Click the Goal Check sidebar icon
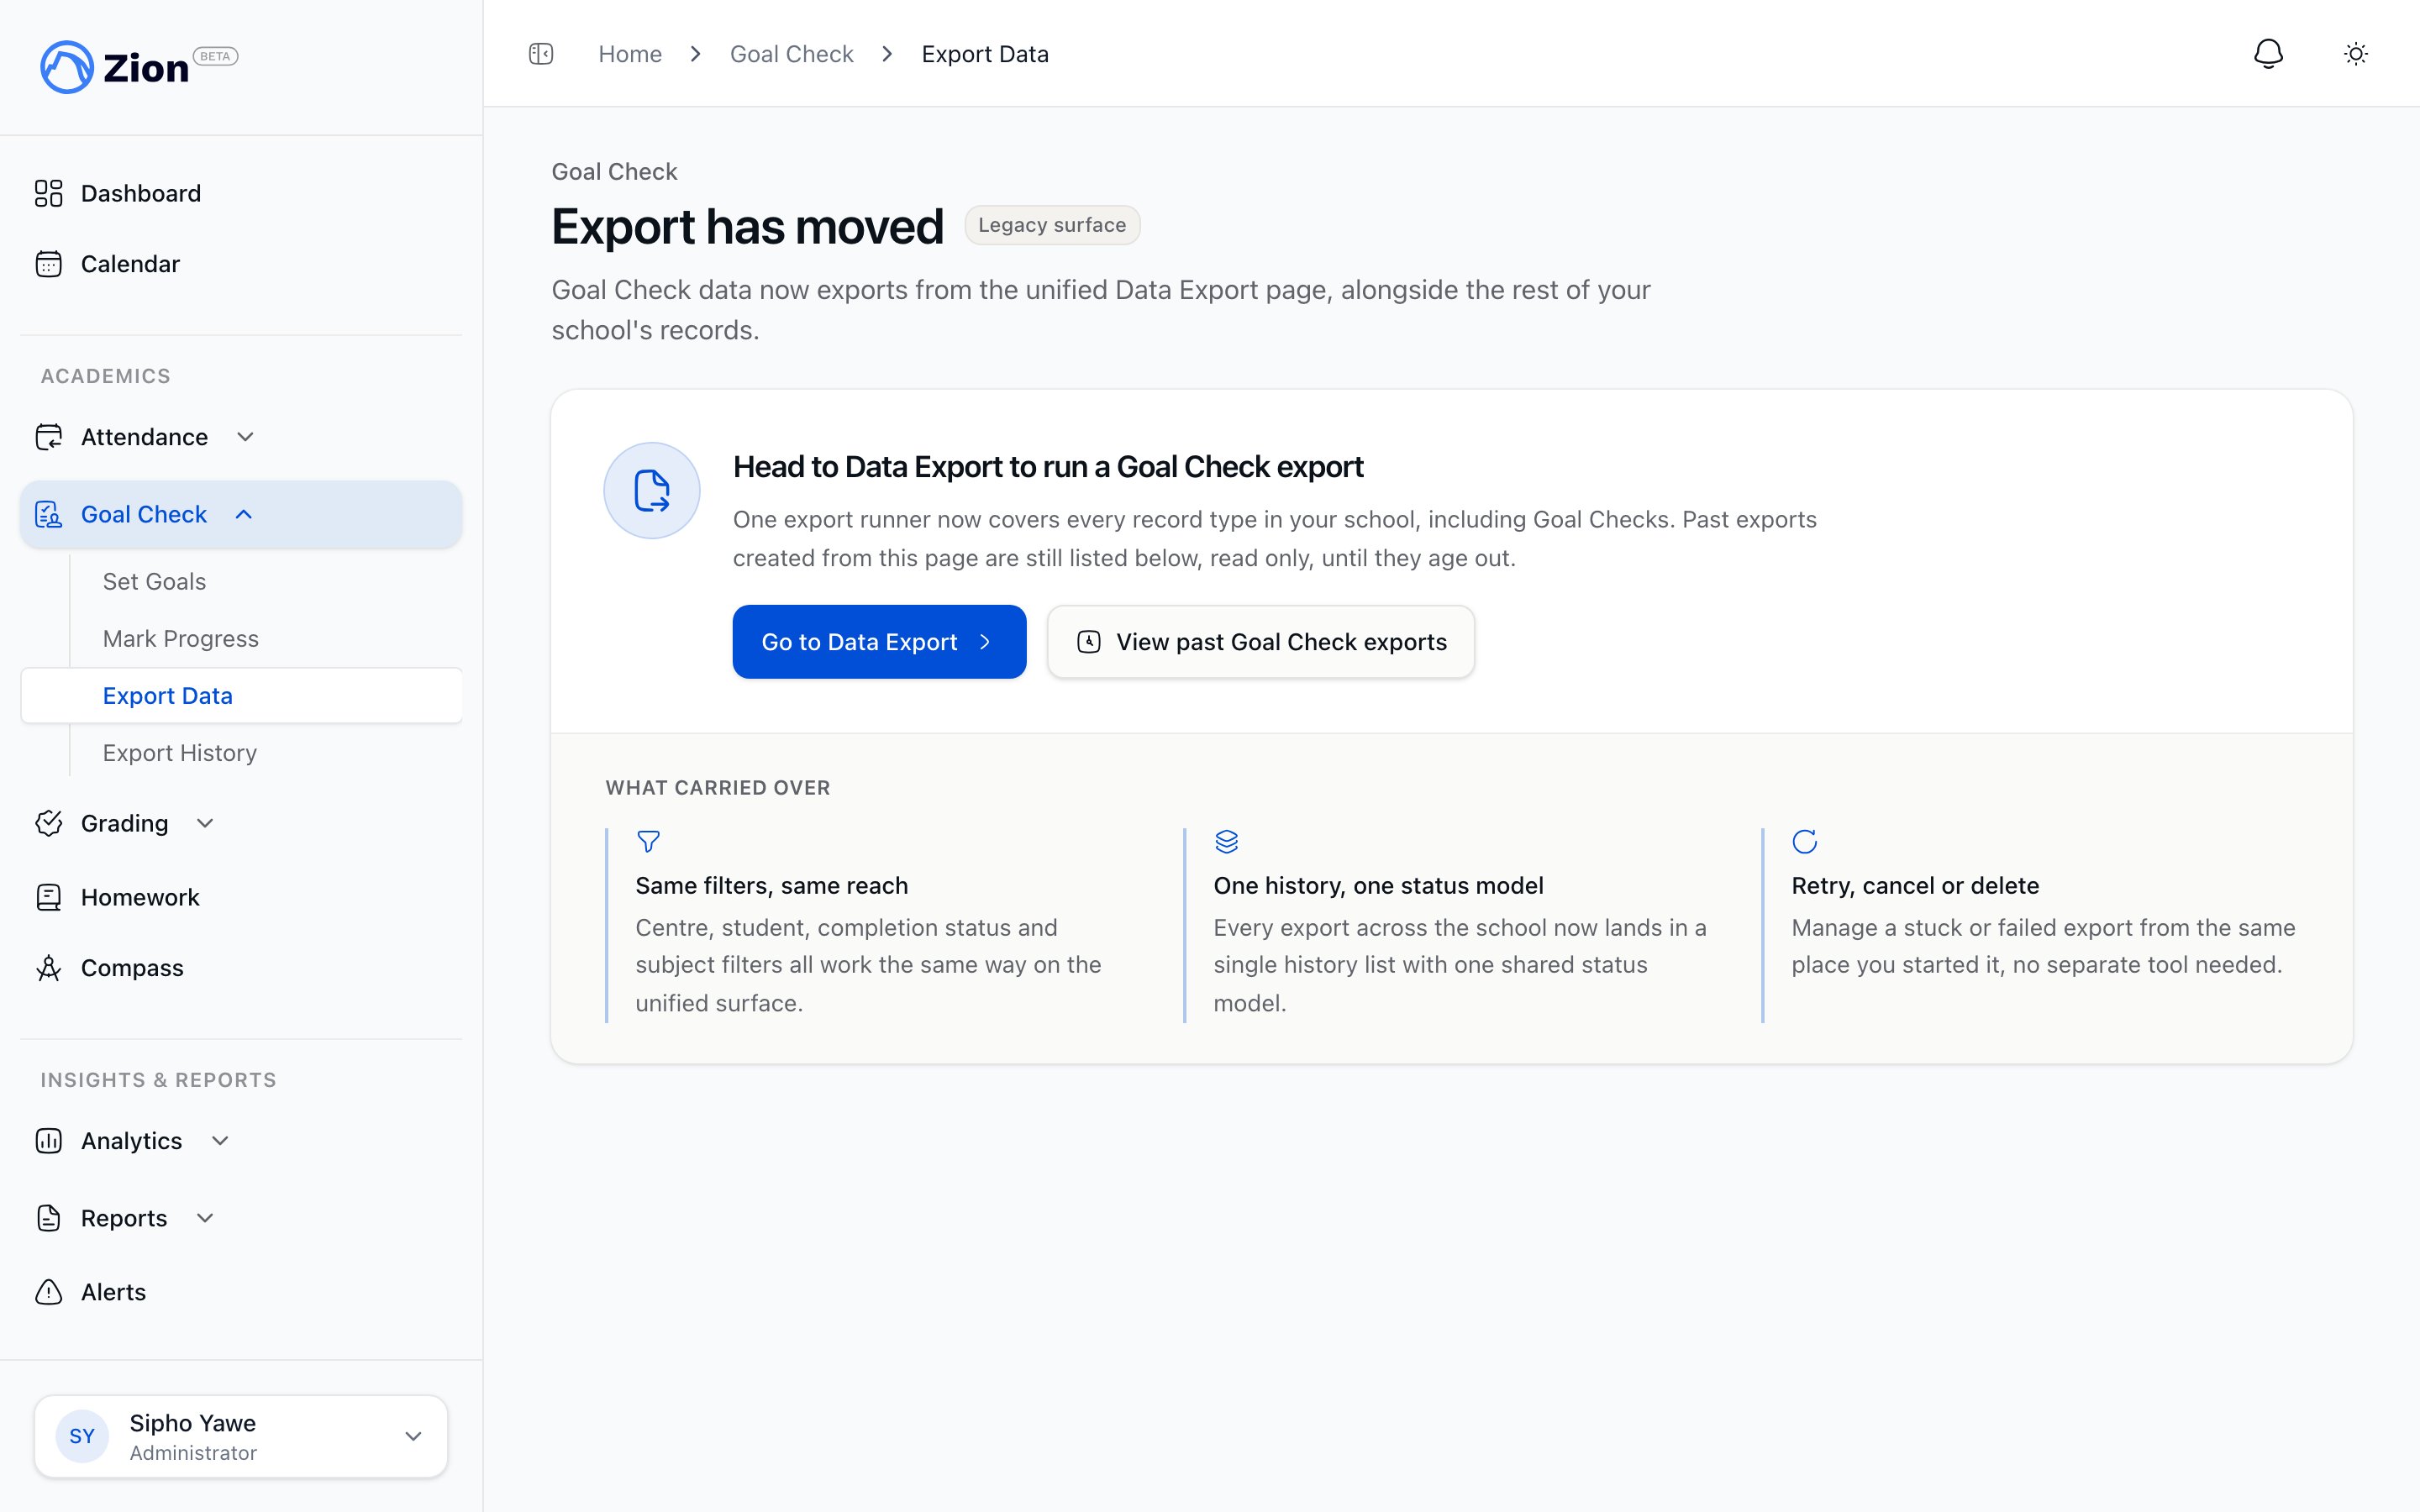Viewport: 2420px width, 1512px height. [48, 514]
